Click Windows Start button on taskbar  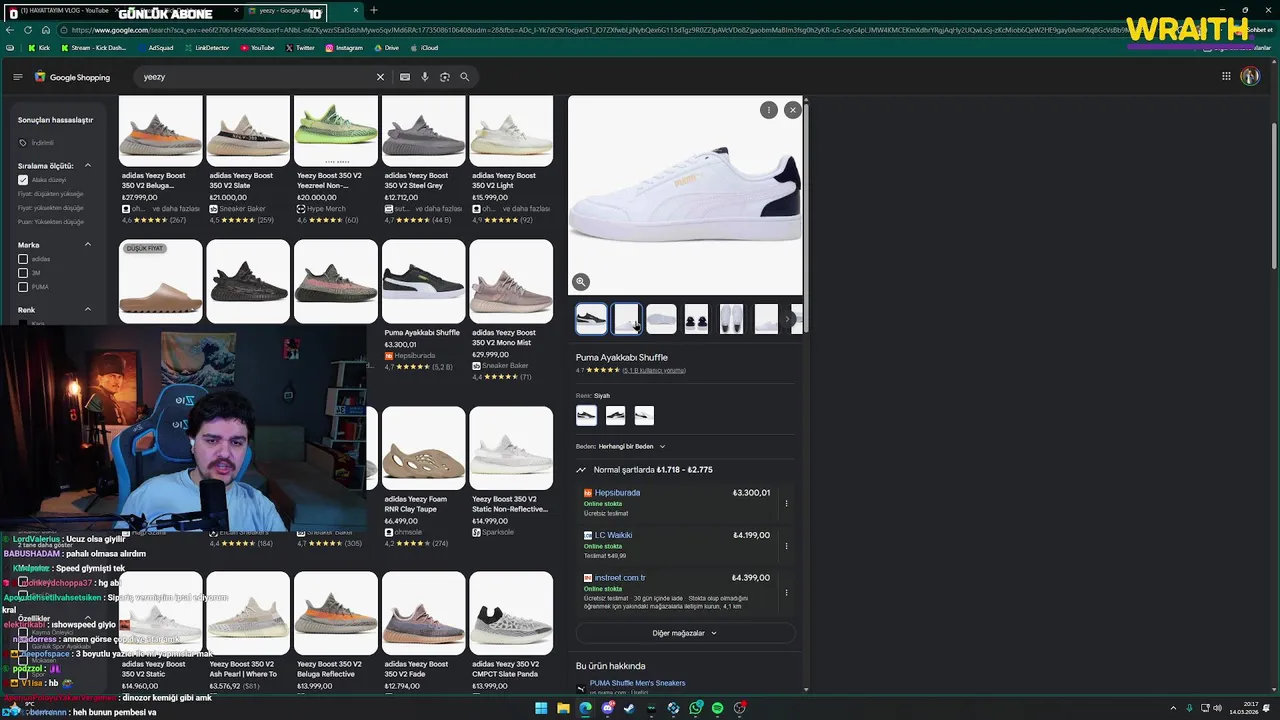[x=541, y=708]
